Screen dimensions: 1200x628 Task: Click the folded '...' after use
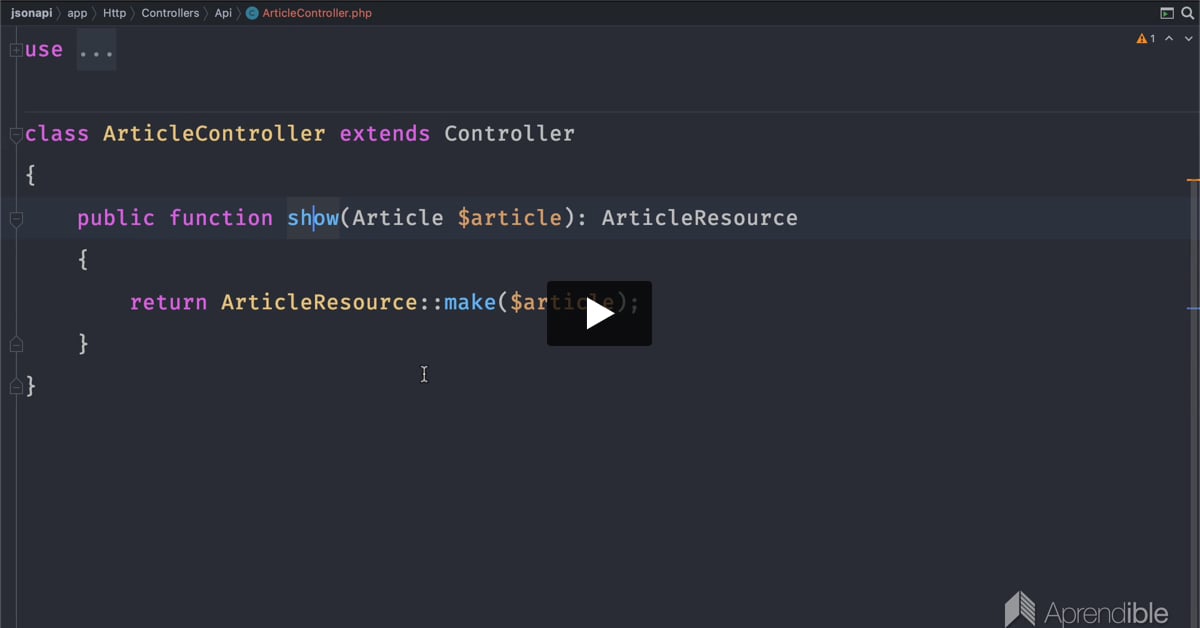[x=97, y=50]
